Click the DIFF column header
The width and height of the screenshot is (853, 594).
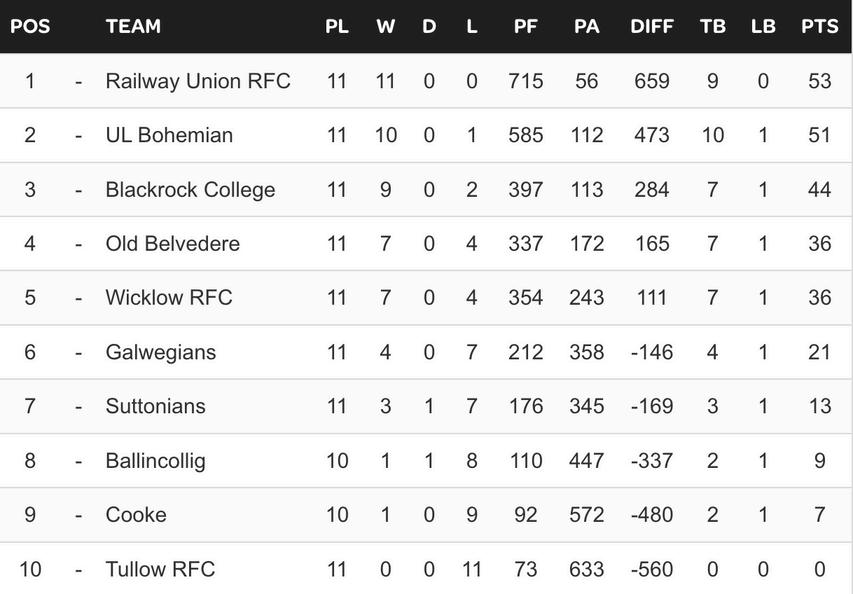(652, 27)
